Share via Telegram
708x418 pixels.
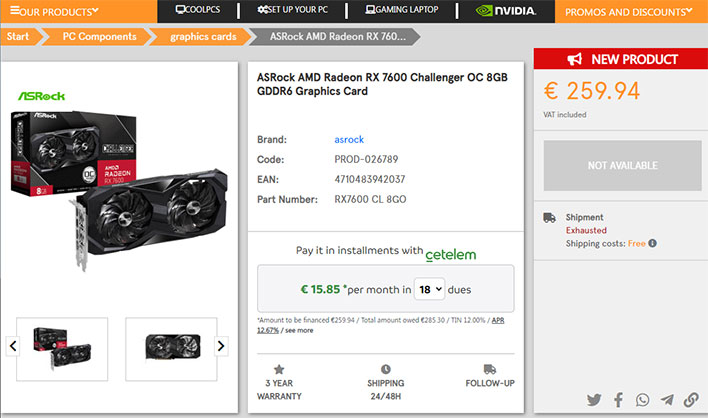point(667,399)
